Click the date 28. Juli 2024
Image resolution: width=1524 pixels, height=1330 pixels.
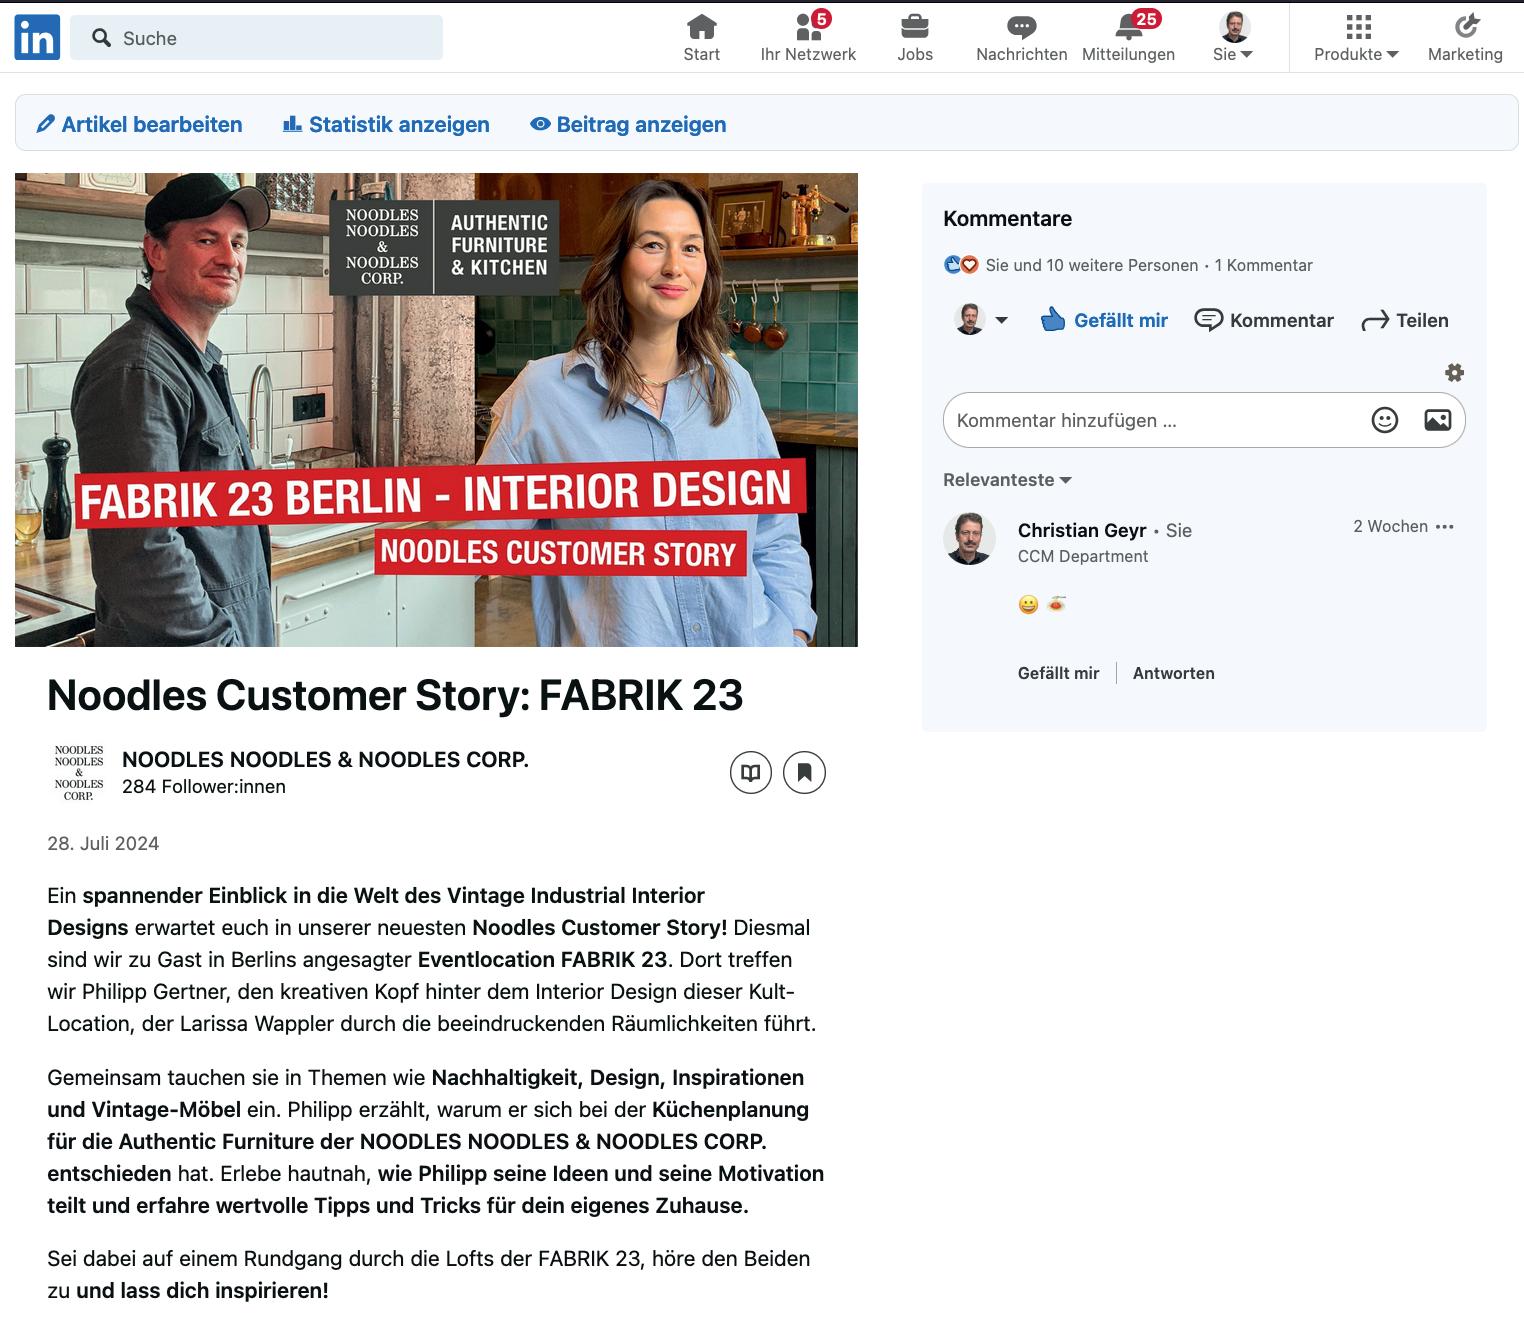click(x=103, y=843)
